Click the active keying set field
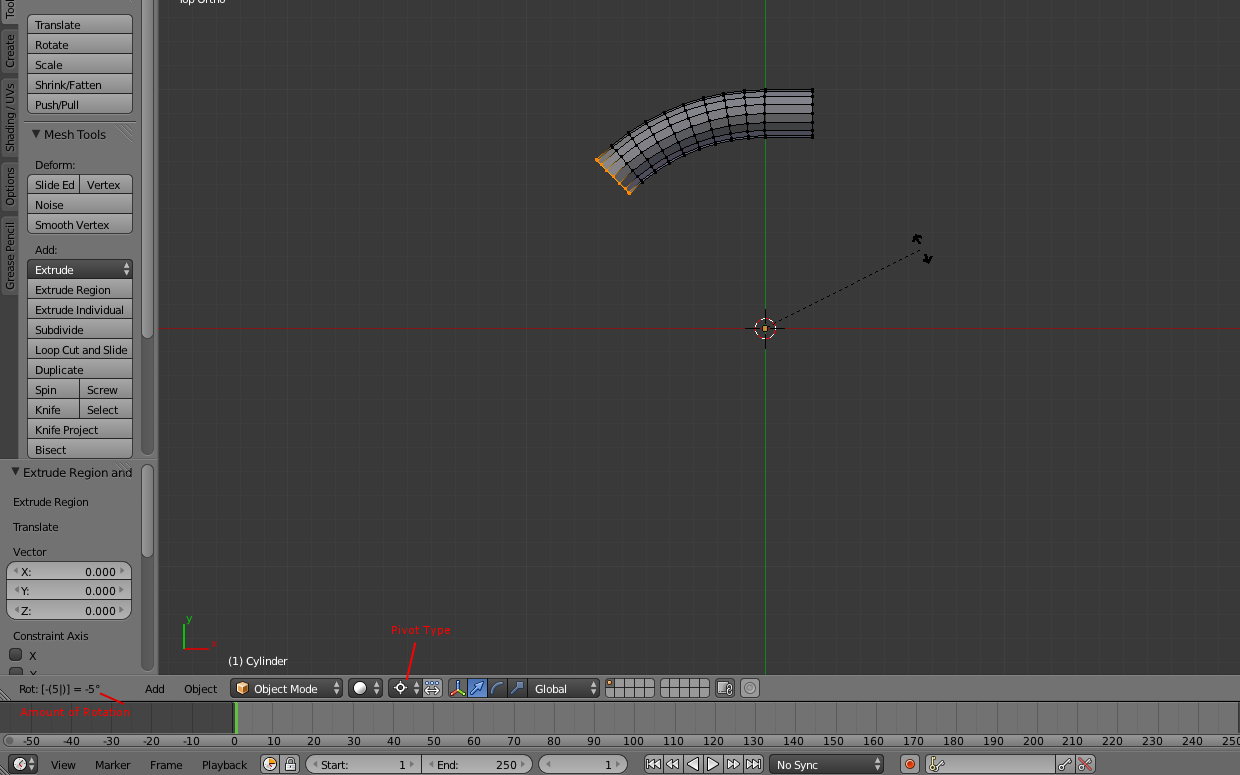 pyautogui.click(x=990, y=764)
